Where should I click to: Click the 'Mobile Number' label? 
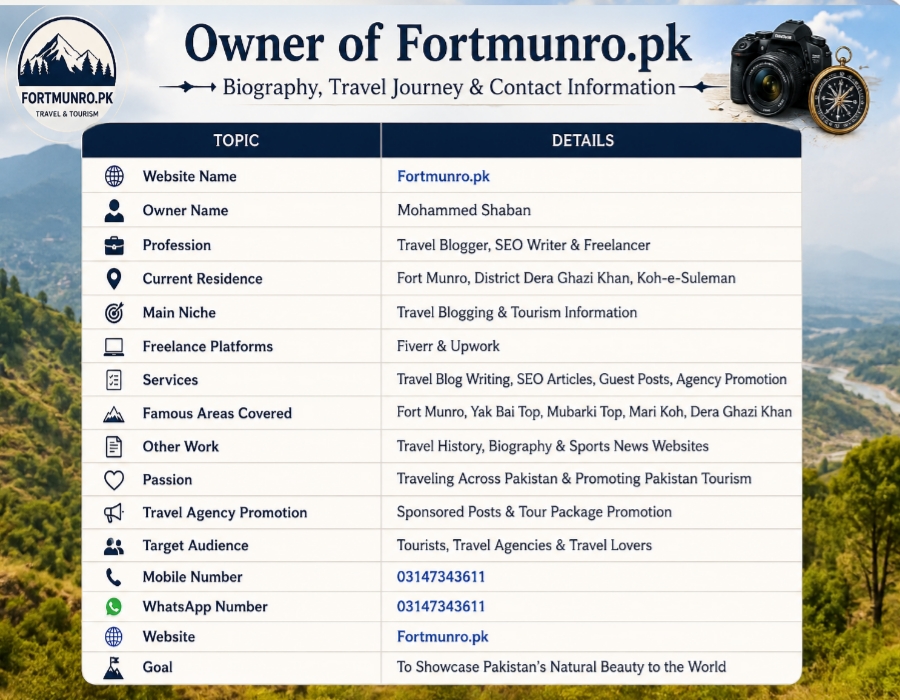pyautogui.click(x=192, y=577)
